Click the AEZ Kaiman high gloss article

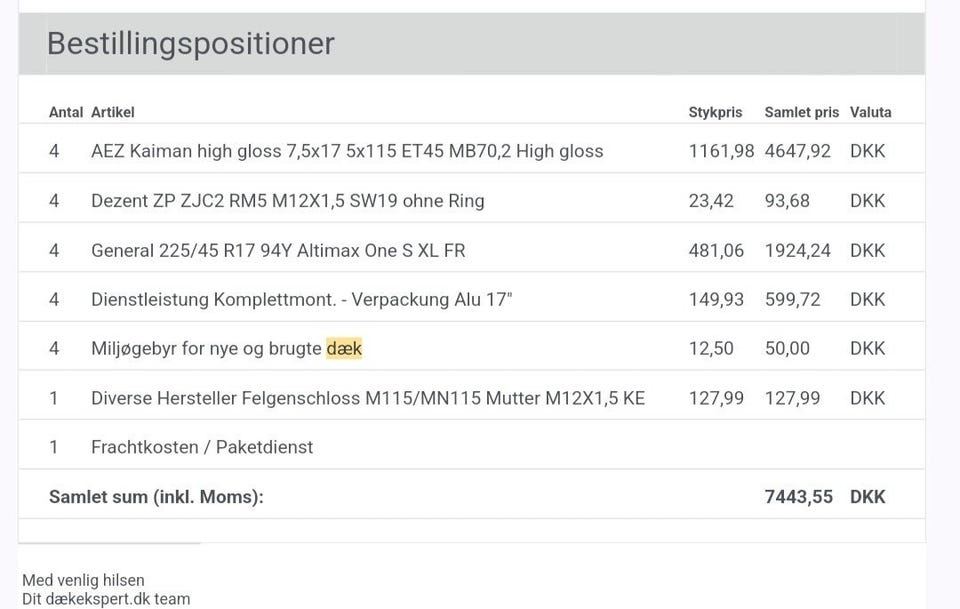346,151
